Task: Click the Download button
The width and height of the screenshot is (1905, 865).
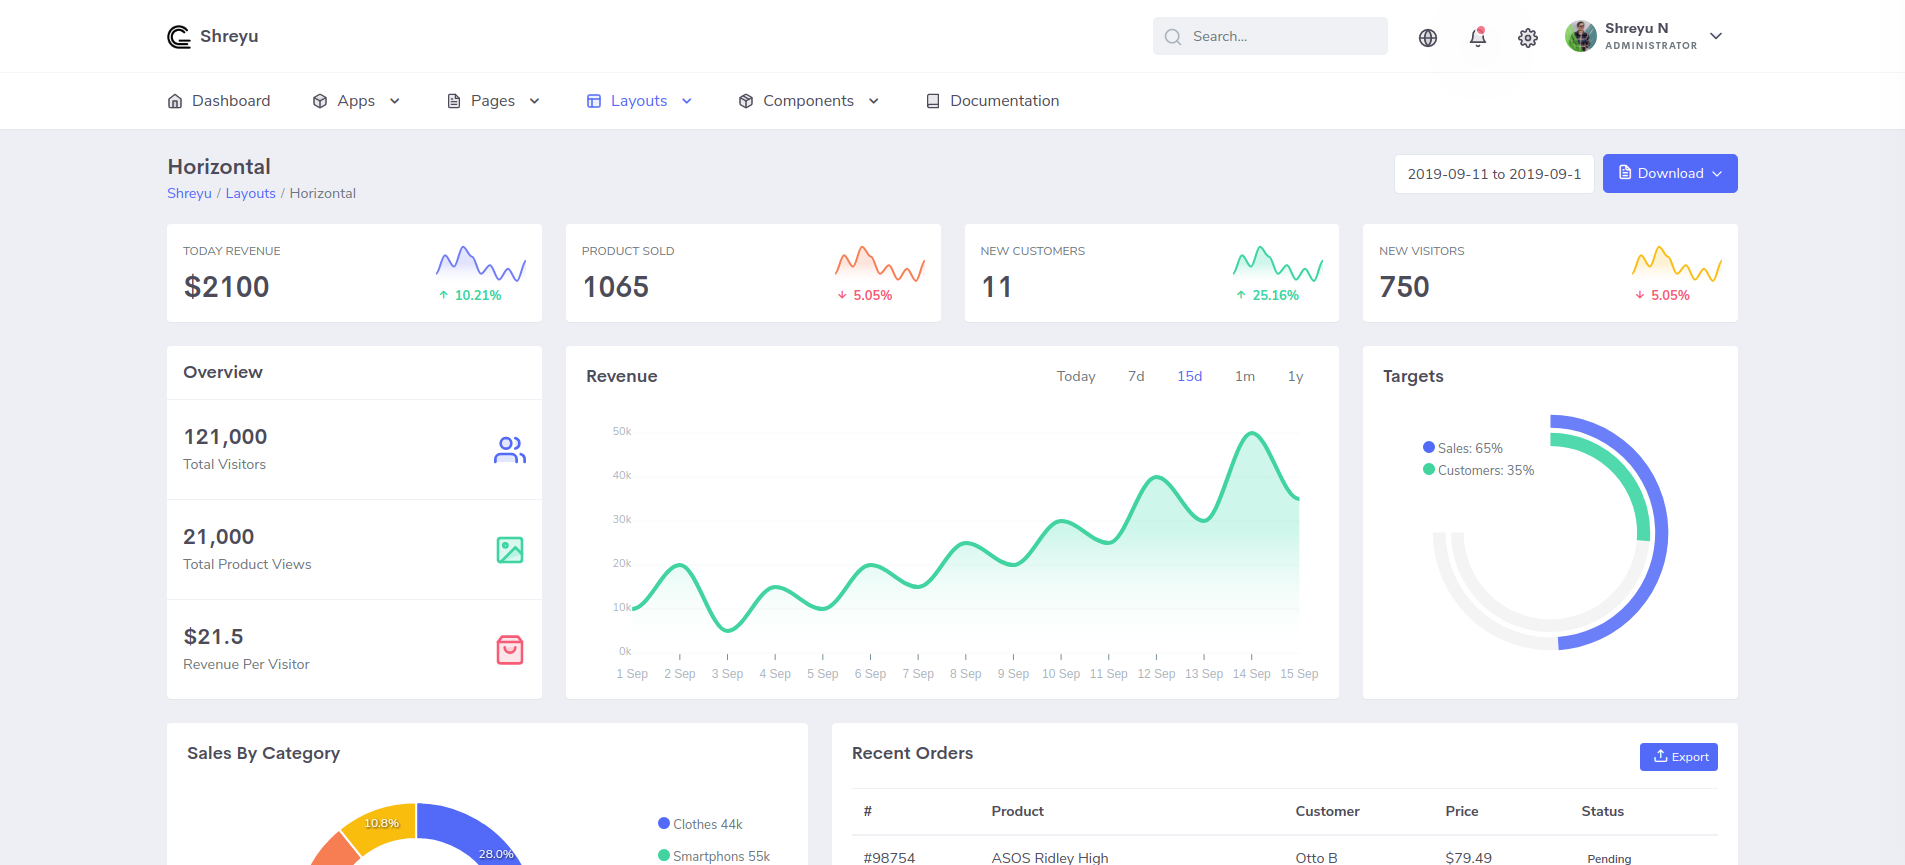Action: tap(1670, 173)
